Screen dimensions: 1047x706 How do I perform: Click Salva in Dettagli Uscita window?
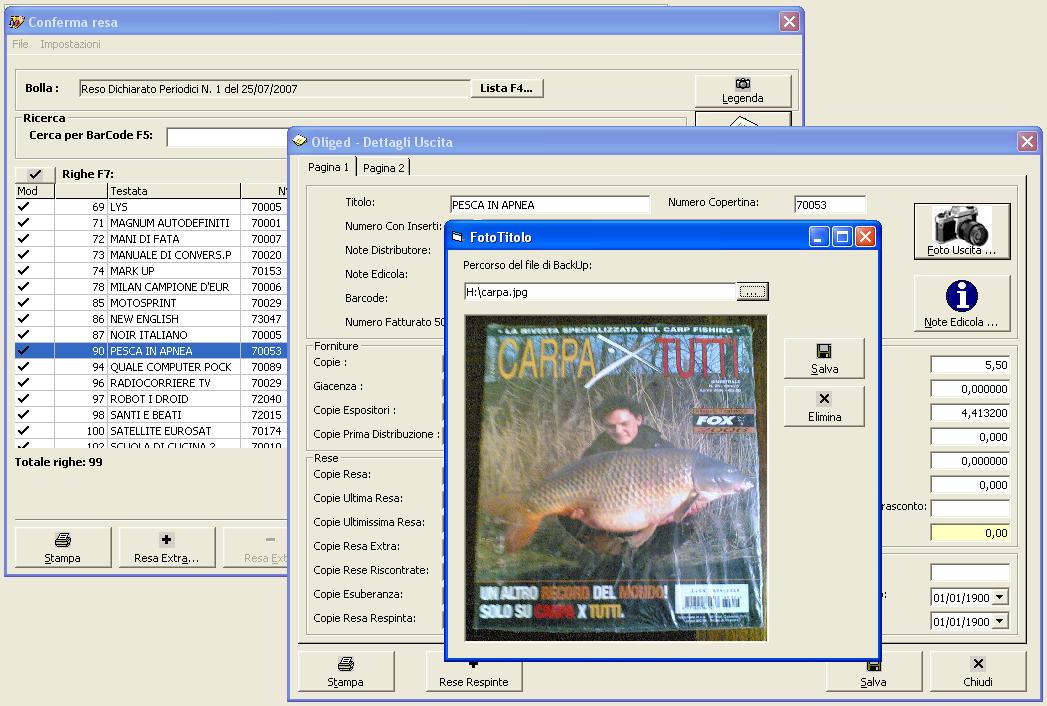point(873,675)
